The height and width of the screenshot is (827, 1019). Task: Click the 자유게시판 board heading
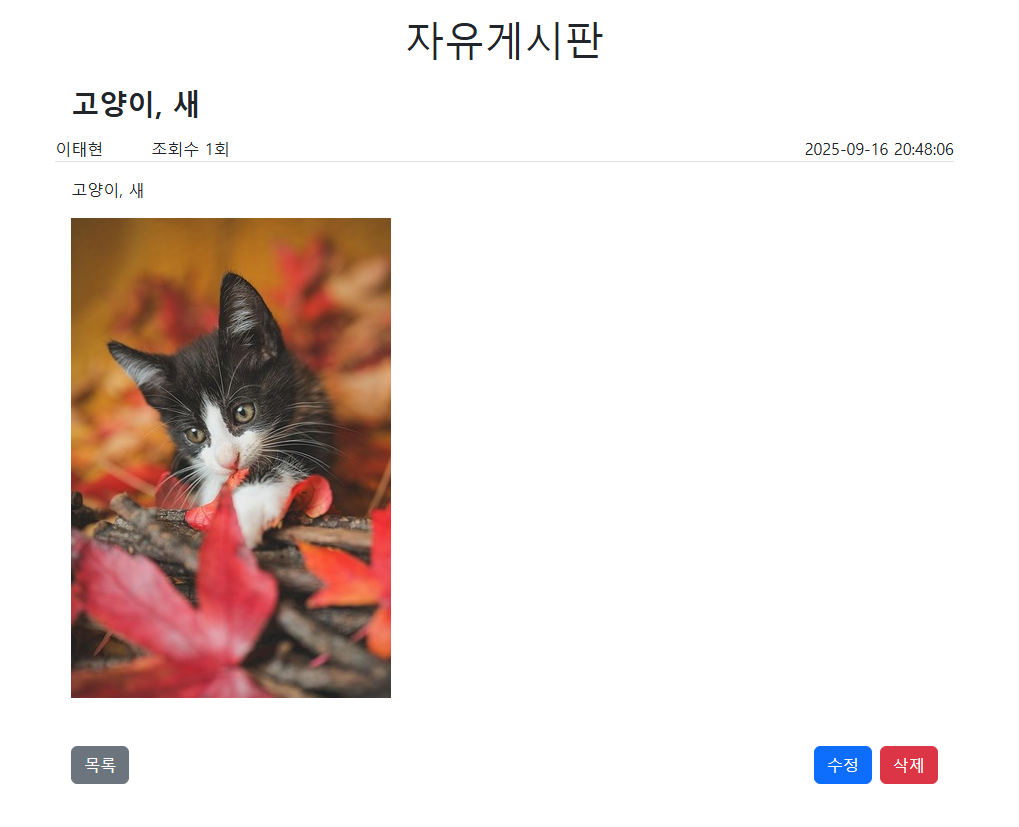click(505, 41)
